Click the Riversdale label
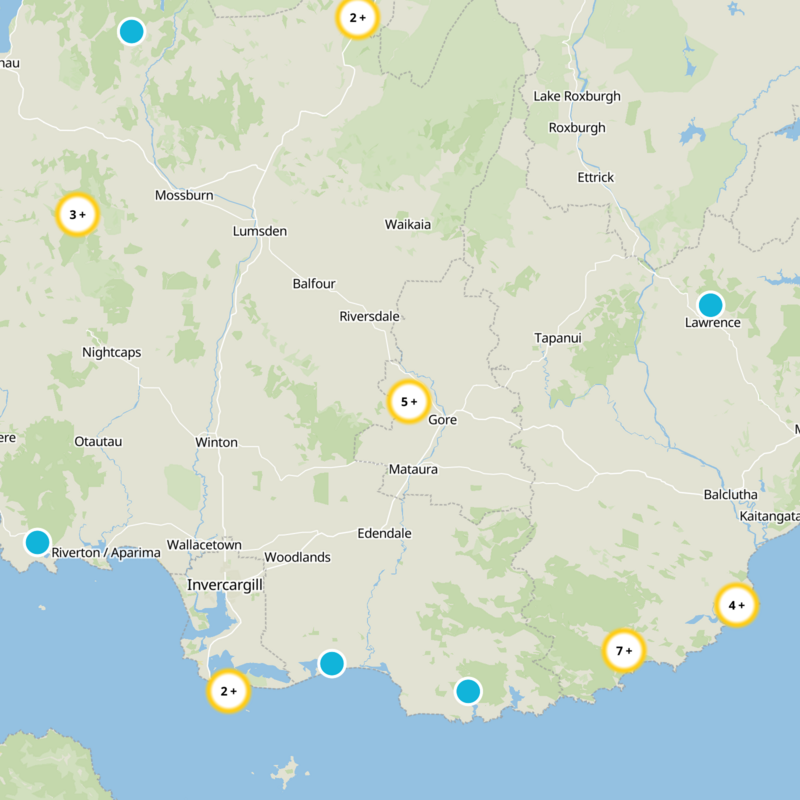This screenshot has height=800, width=800. coord(369,316)
